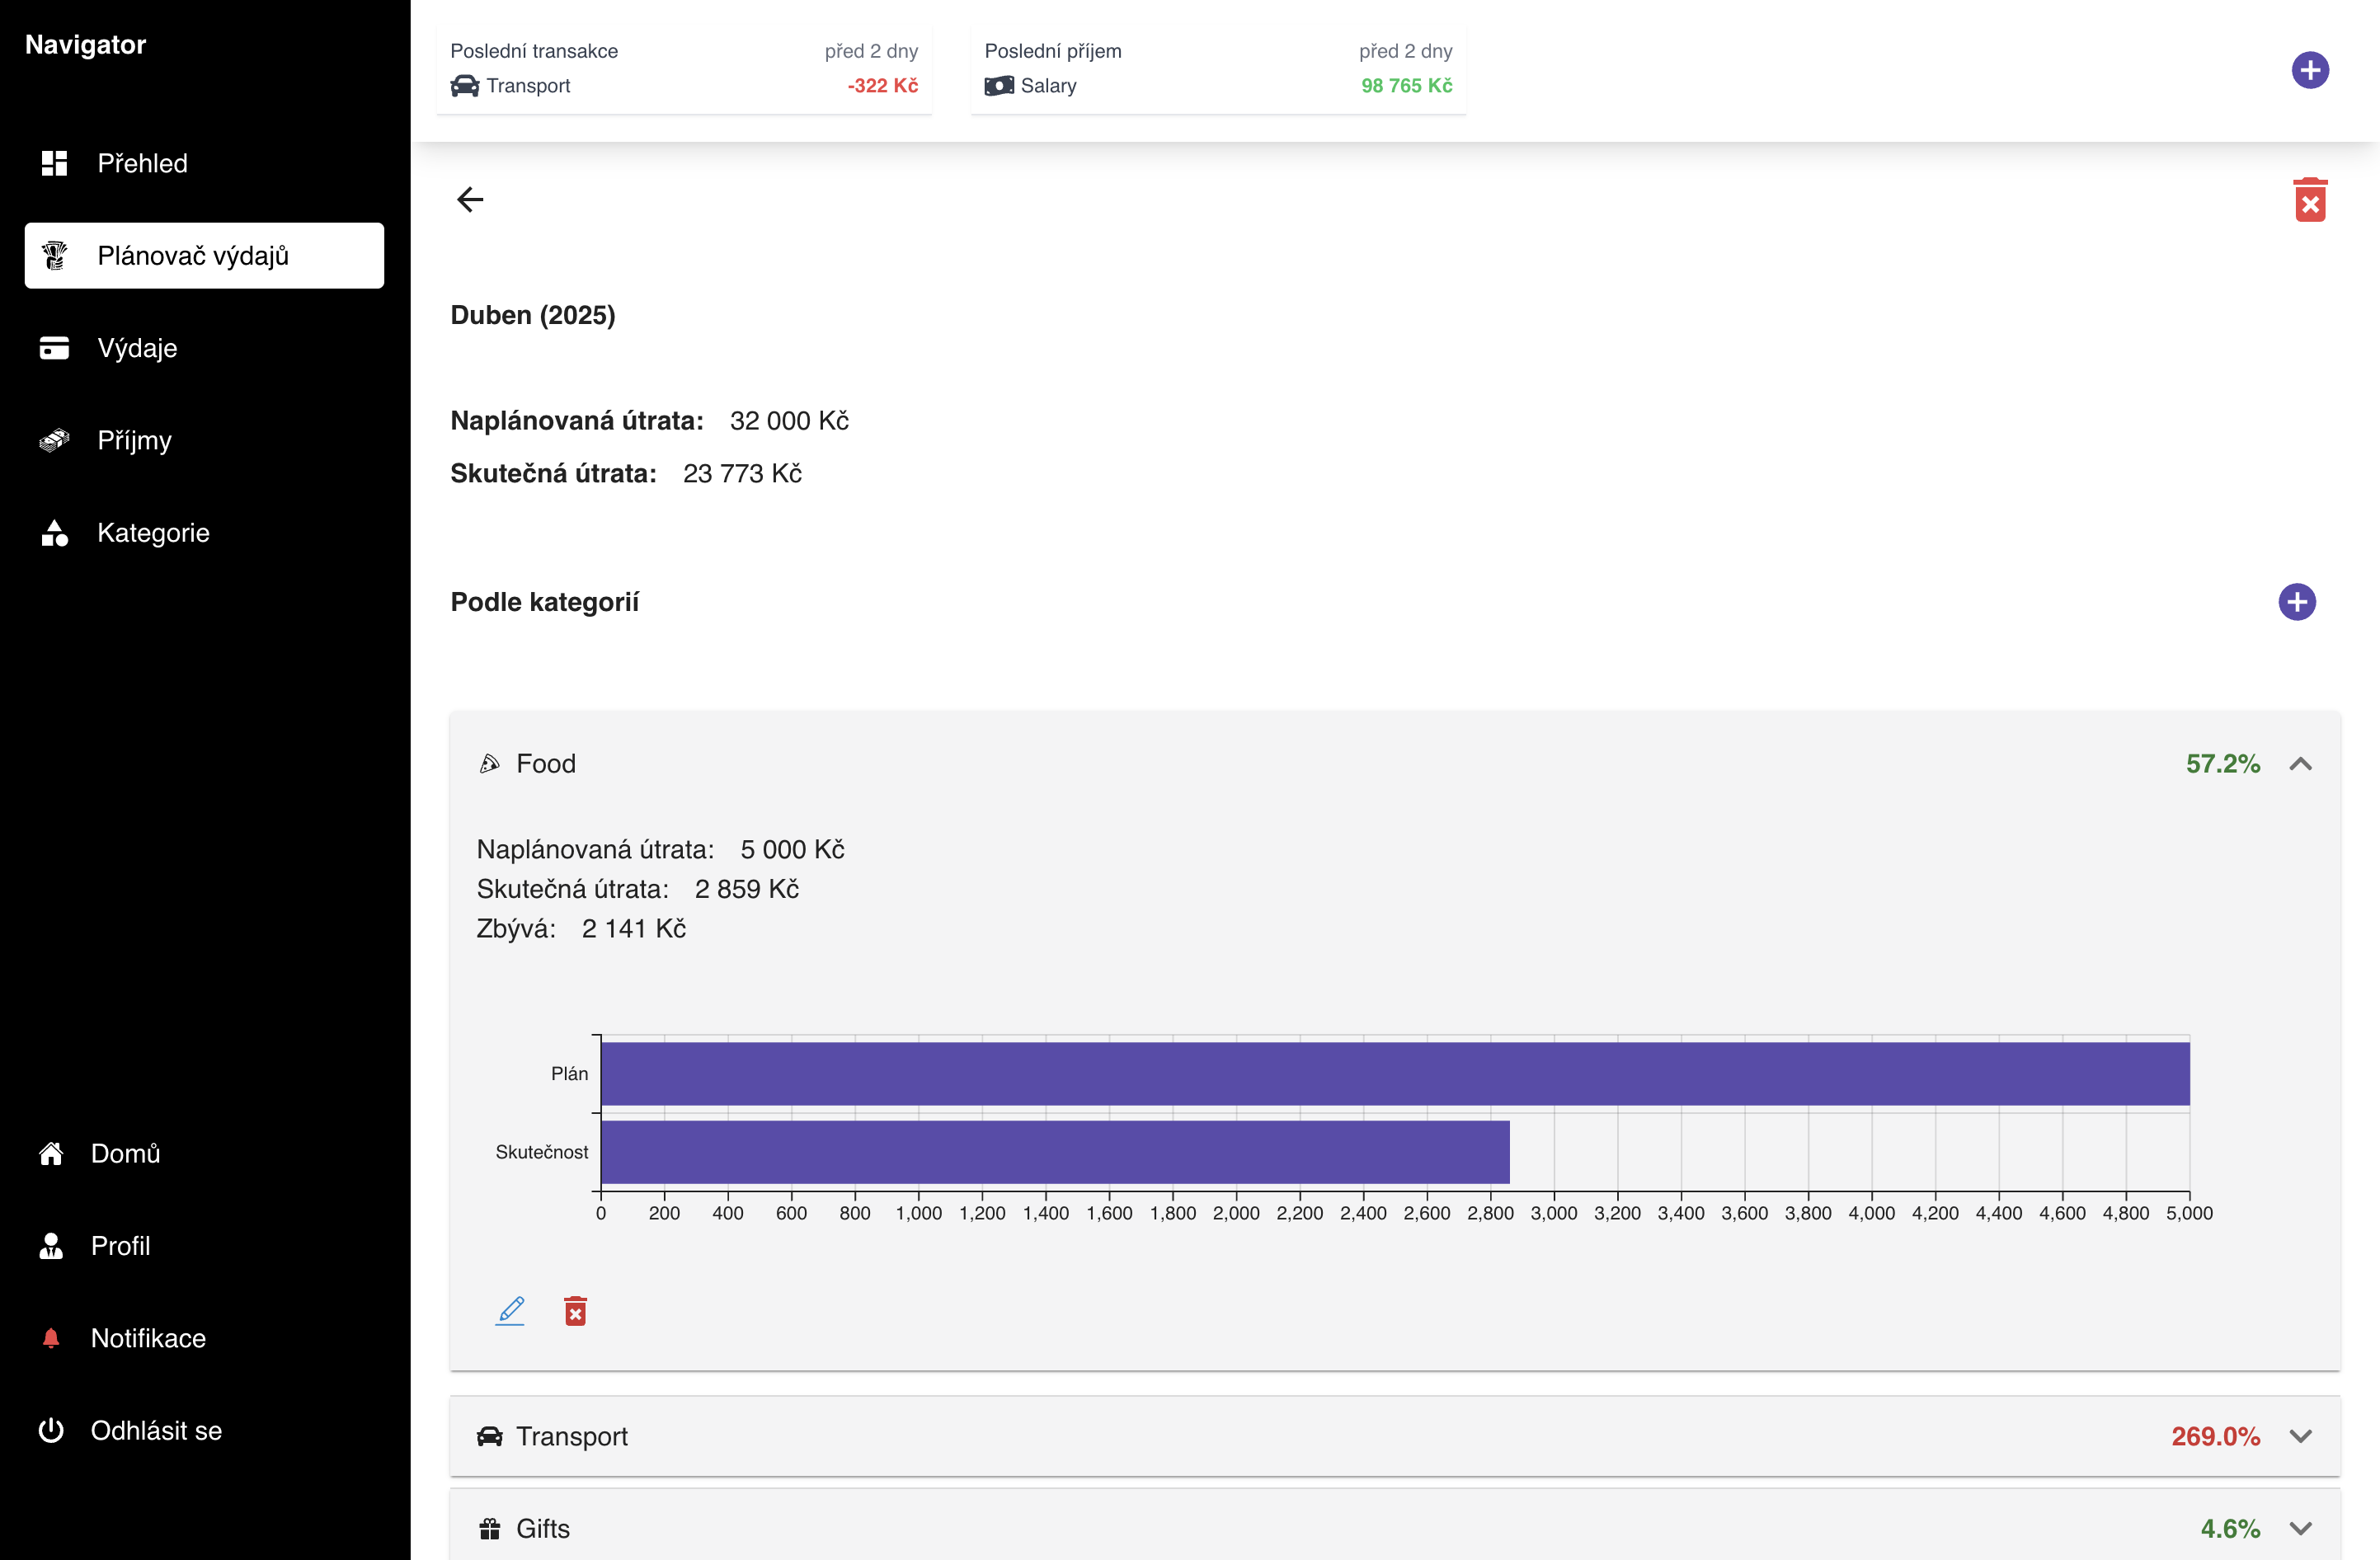This screenshot has height=1560, width=2380.
Task: Click the Skutečnost bar in the Food chart
Action: [1054, 1152]
